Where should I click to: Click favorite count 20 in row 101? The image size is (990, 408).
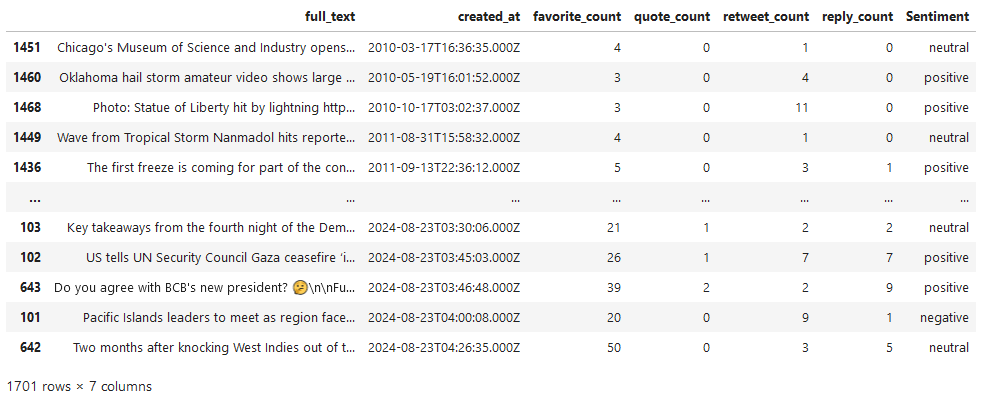[614, 318]
